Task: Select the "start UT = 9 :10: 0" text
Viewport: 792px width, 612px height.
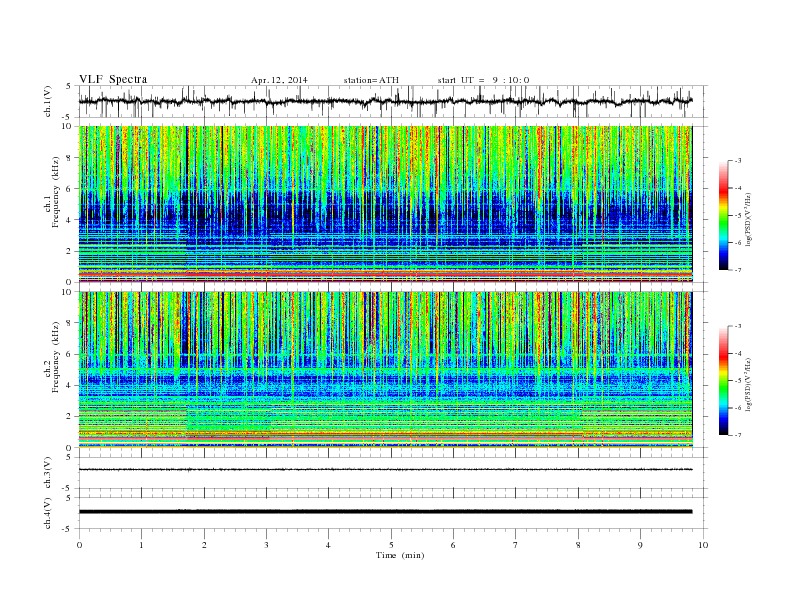Action: [483, 80]
